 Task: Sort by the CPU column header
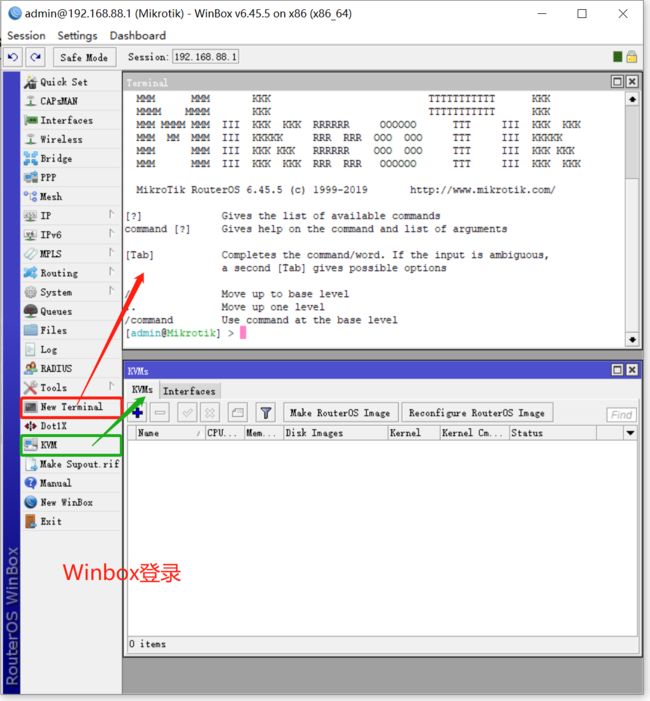pos(225,433)
